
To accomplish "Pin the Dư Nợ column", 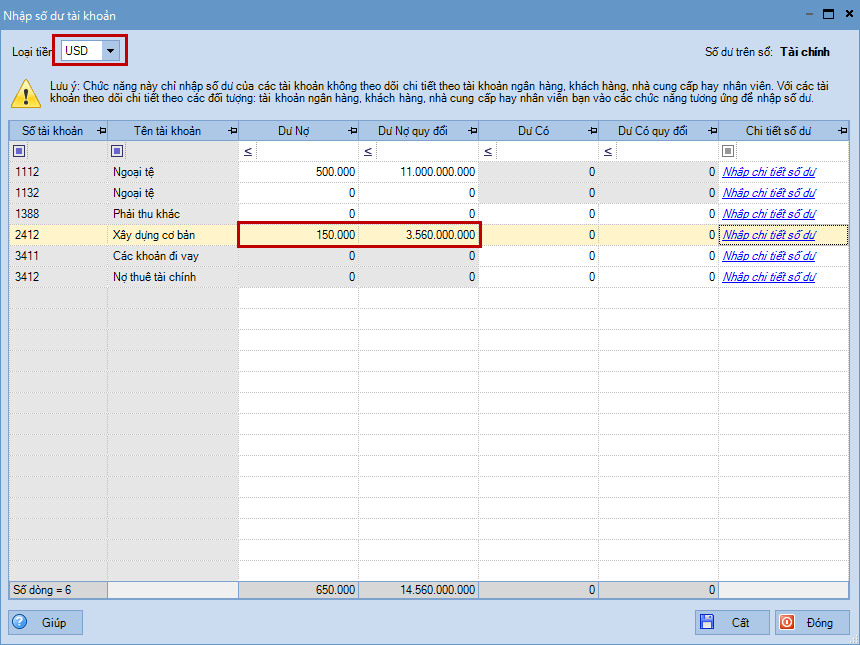I will pyautogui.click(x=352, y=131).
